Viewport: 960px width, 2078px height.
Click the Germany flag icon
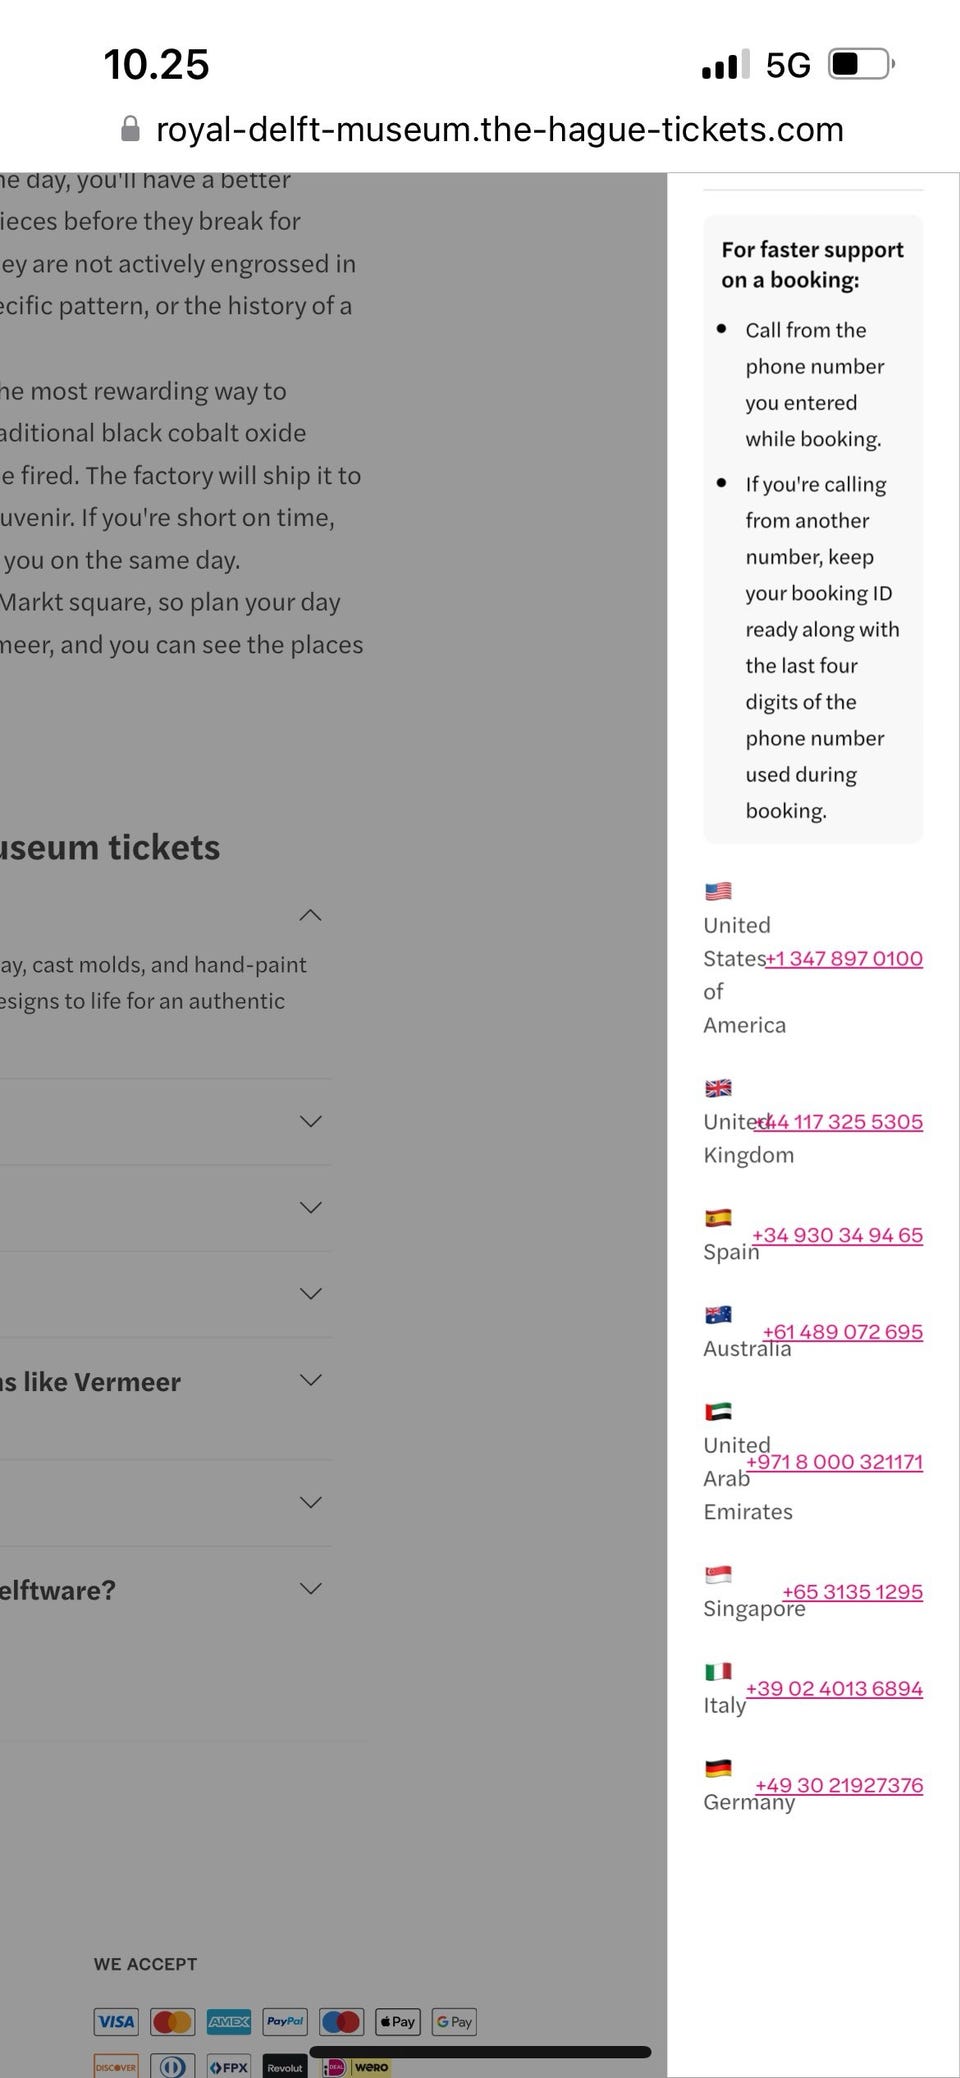click(718, 1768)
